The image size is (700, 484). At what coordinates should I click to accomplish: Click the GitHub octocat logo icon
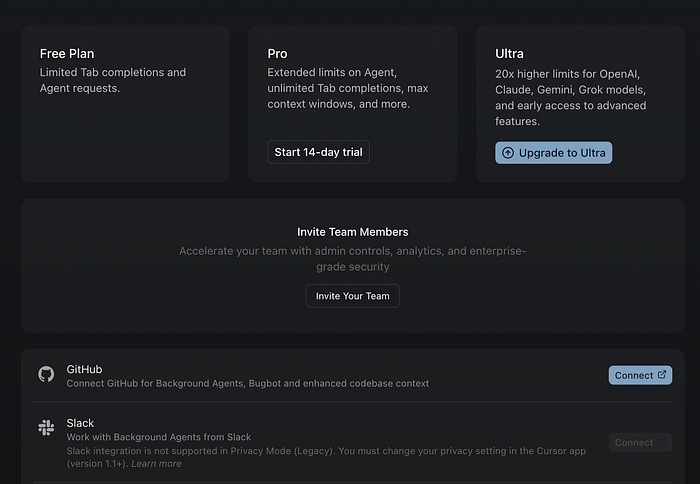point(46,374)
